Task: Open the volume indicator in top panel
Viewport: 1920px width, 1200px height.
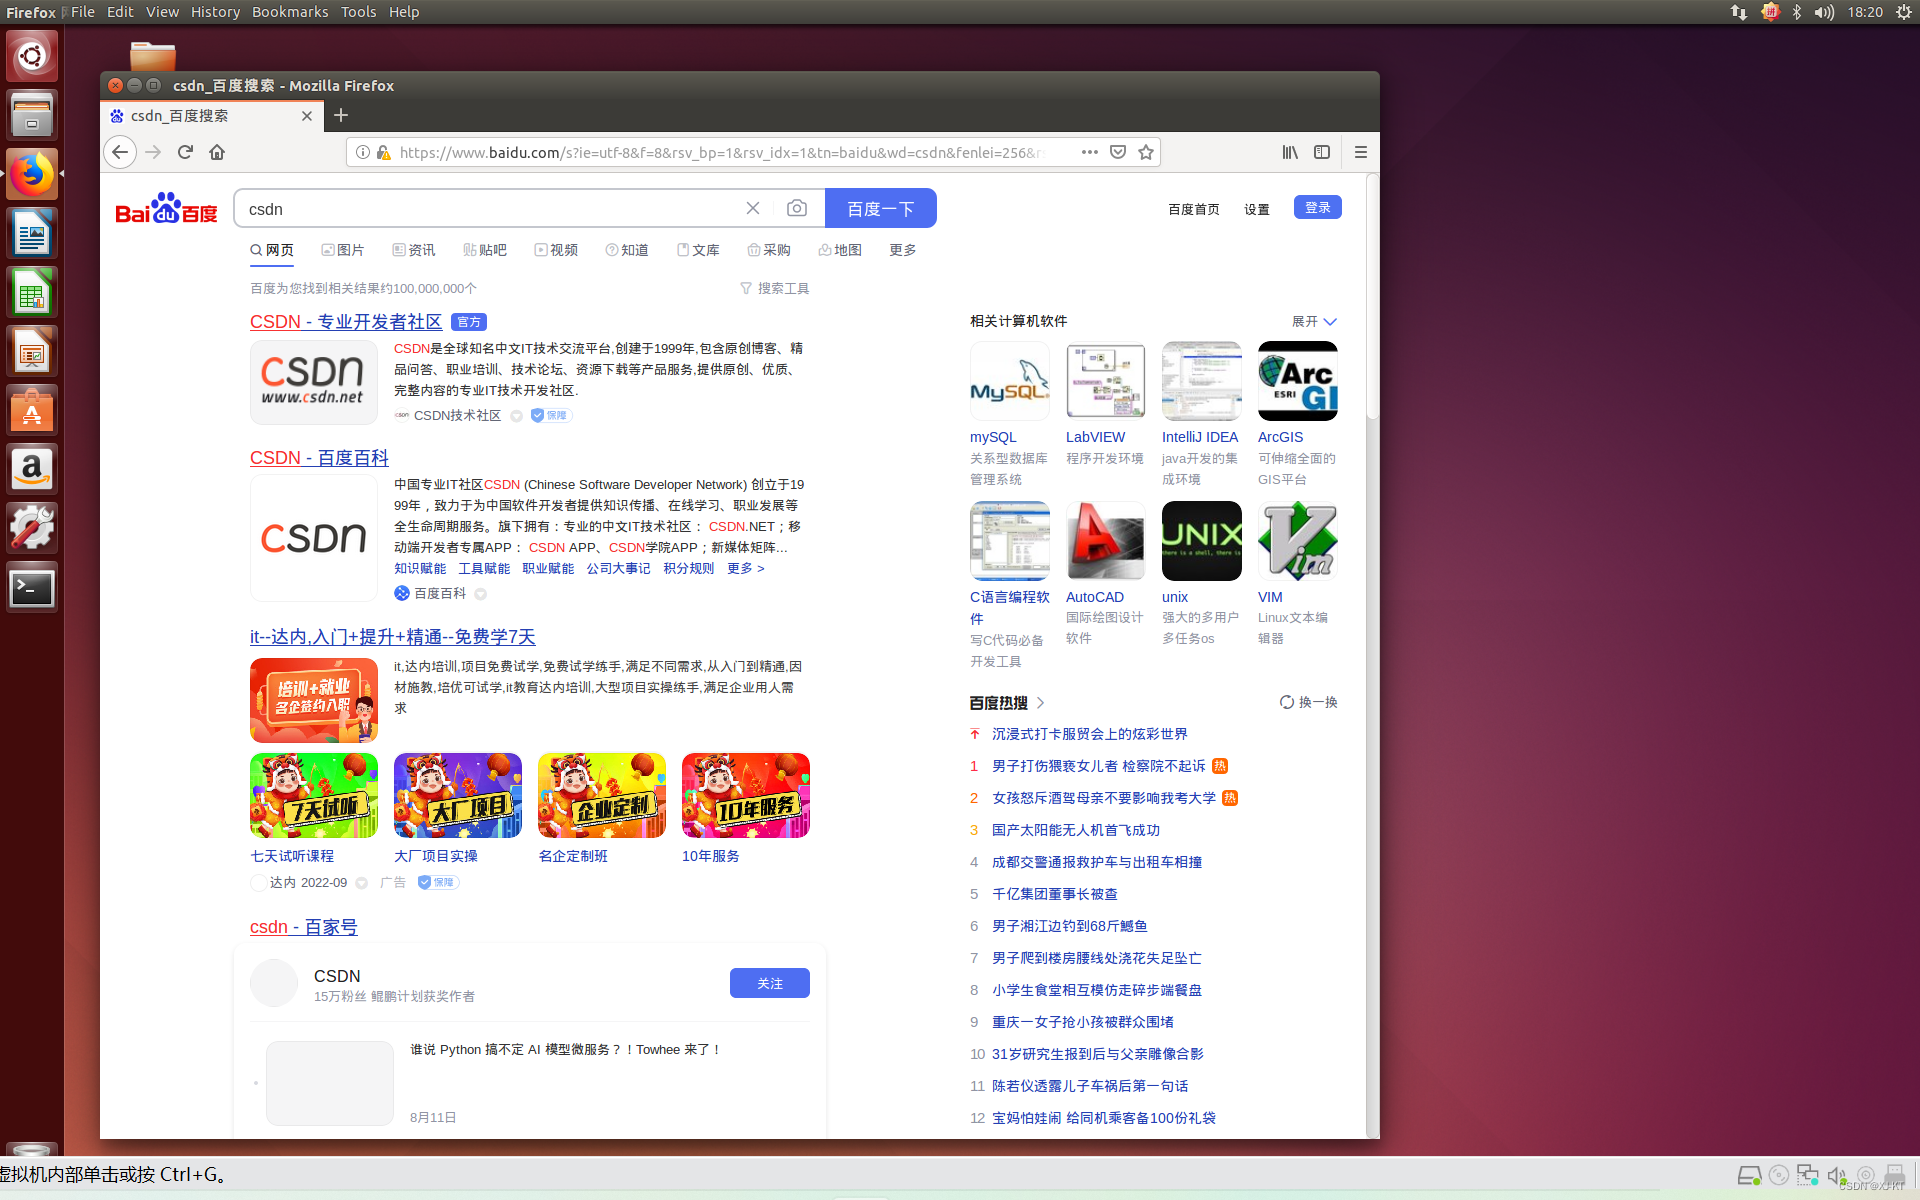Action: (1824, 12)
